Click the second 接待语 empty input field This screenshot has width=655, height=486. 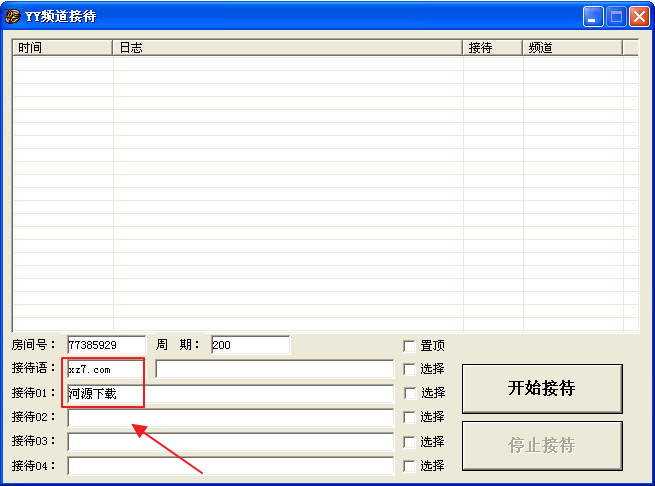(274, 369)
